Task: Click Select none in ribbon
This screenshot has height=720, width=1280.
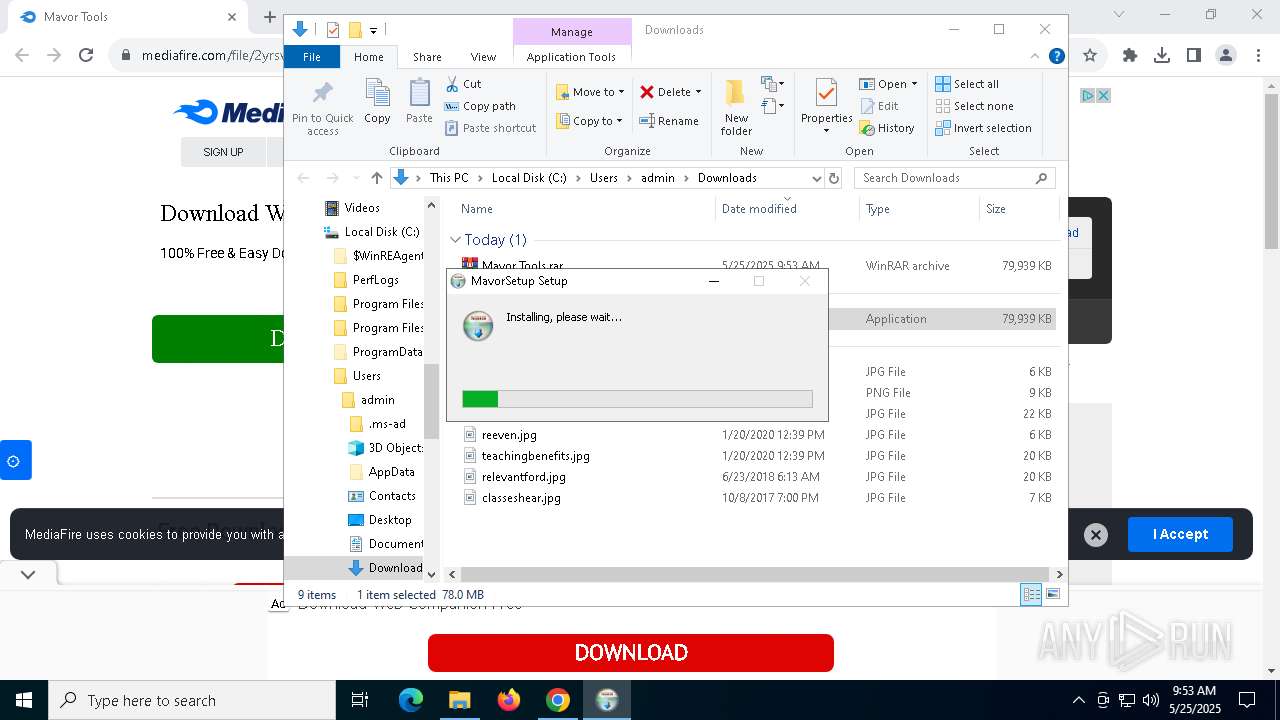Action: [974, 106]
